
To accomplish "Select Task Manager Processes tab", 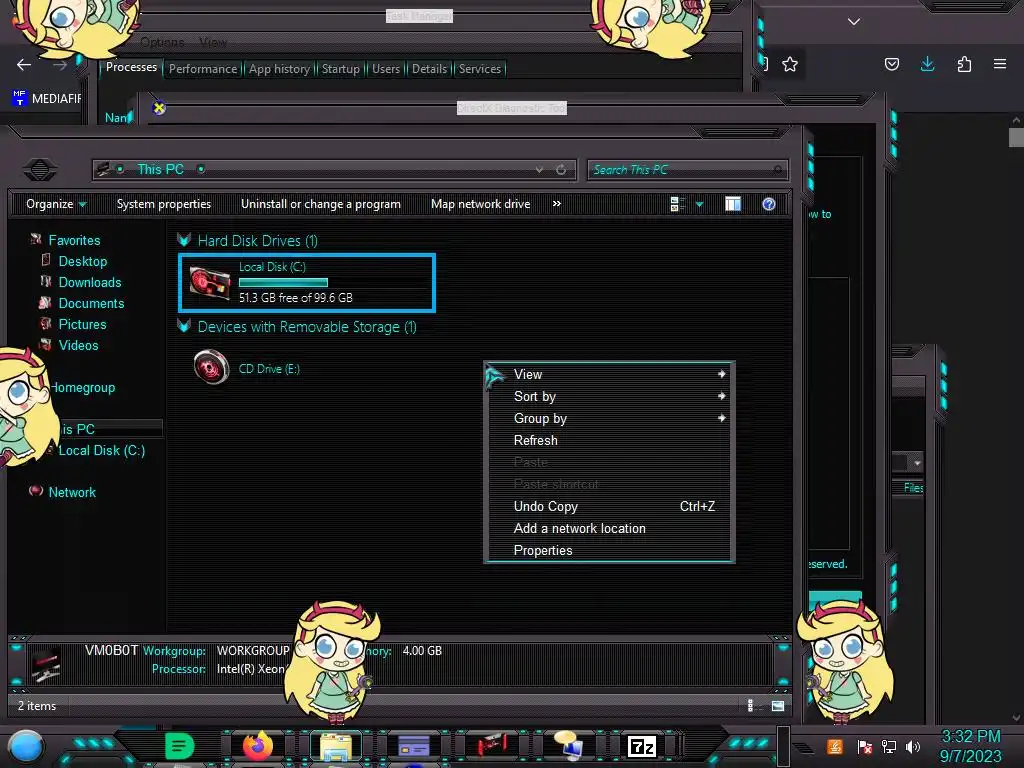I will pos(131,67).
